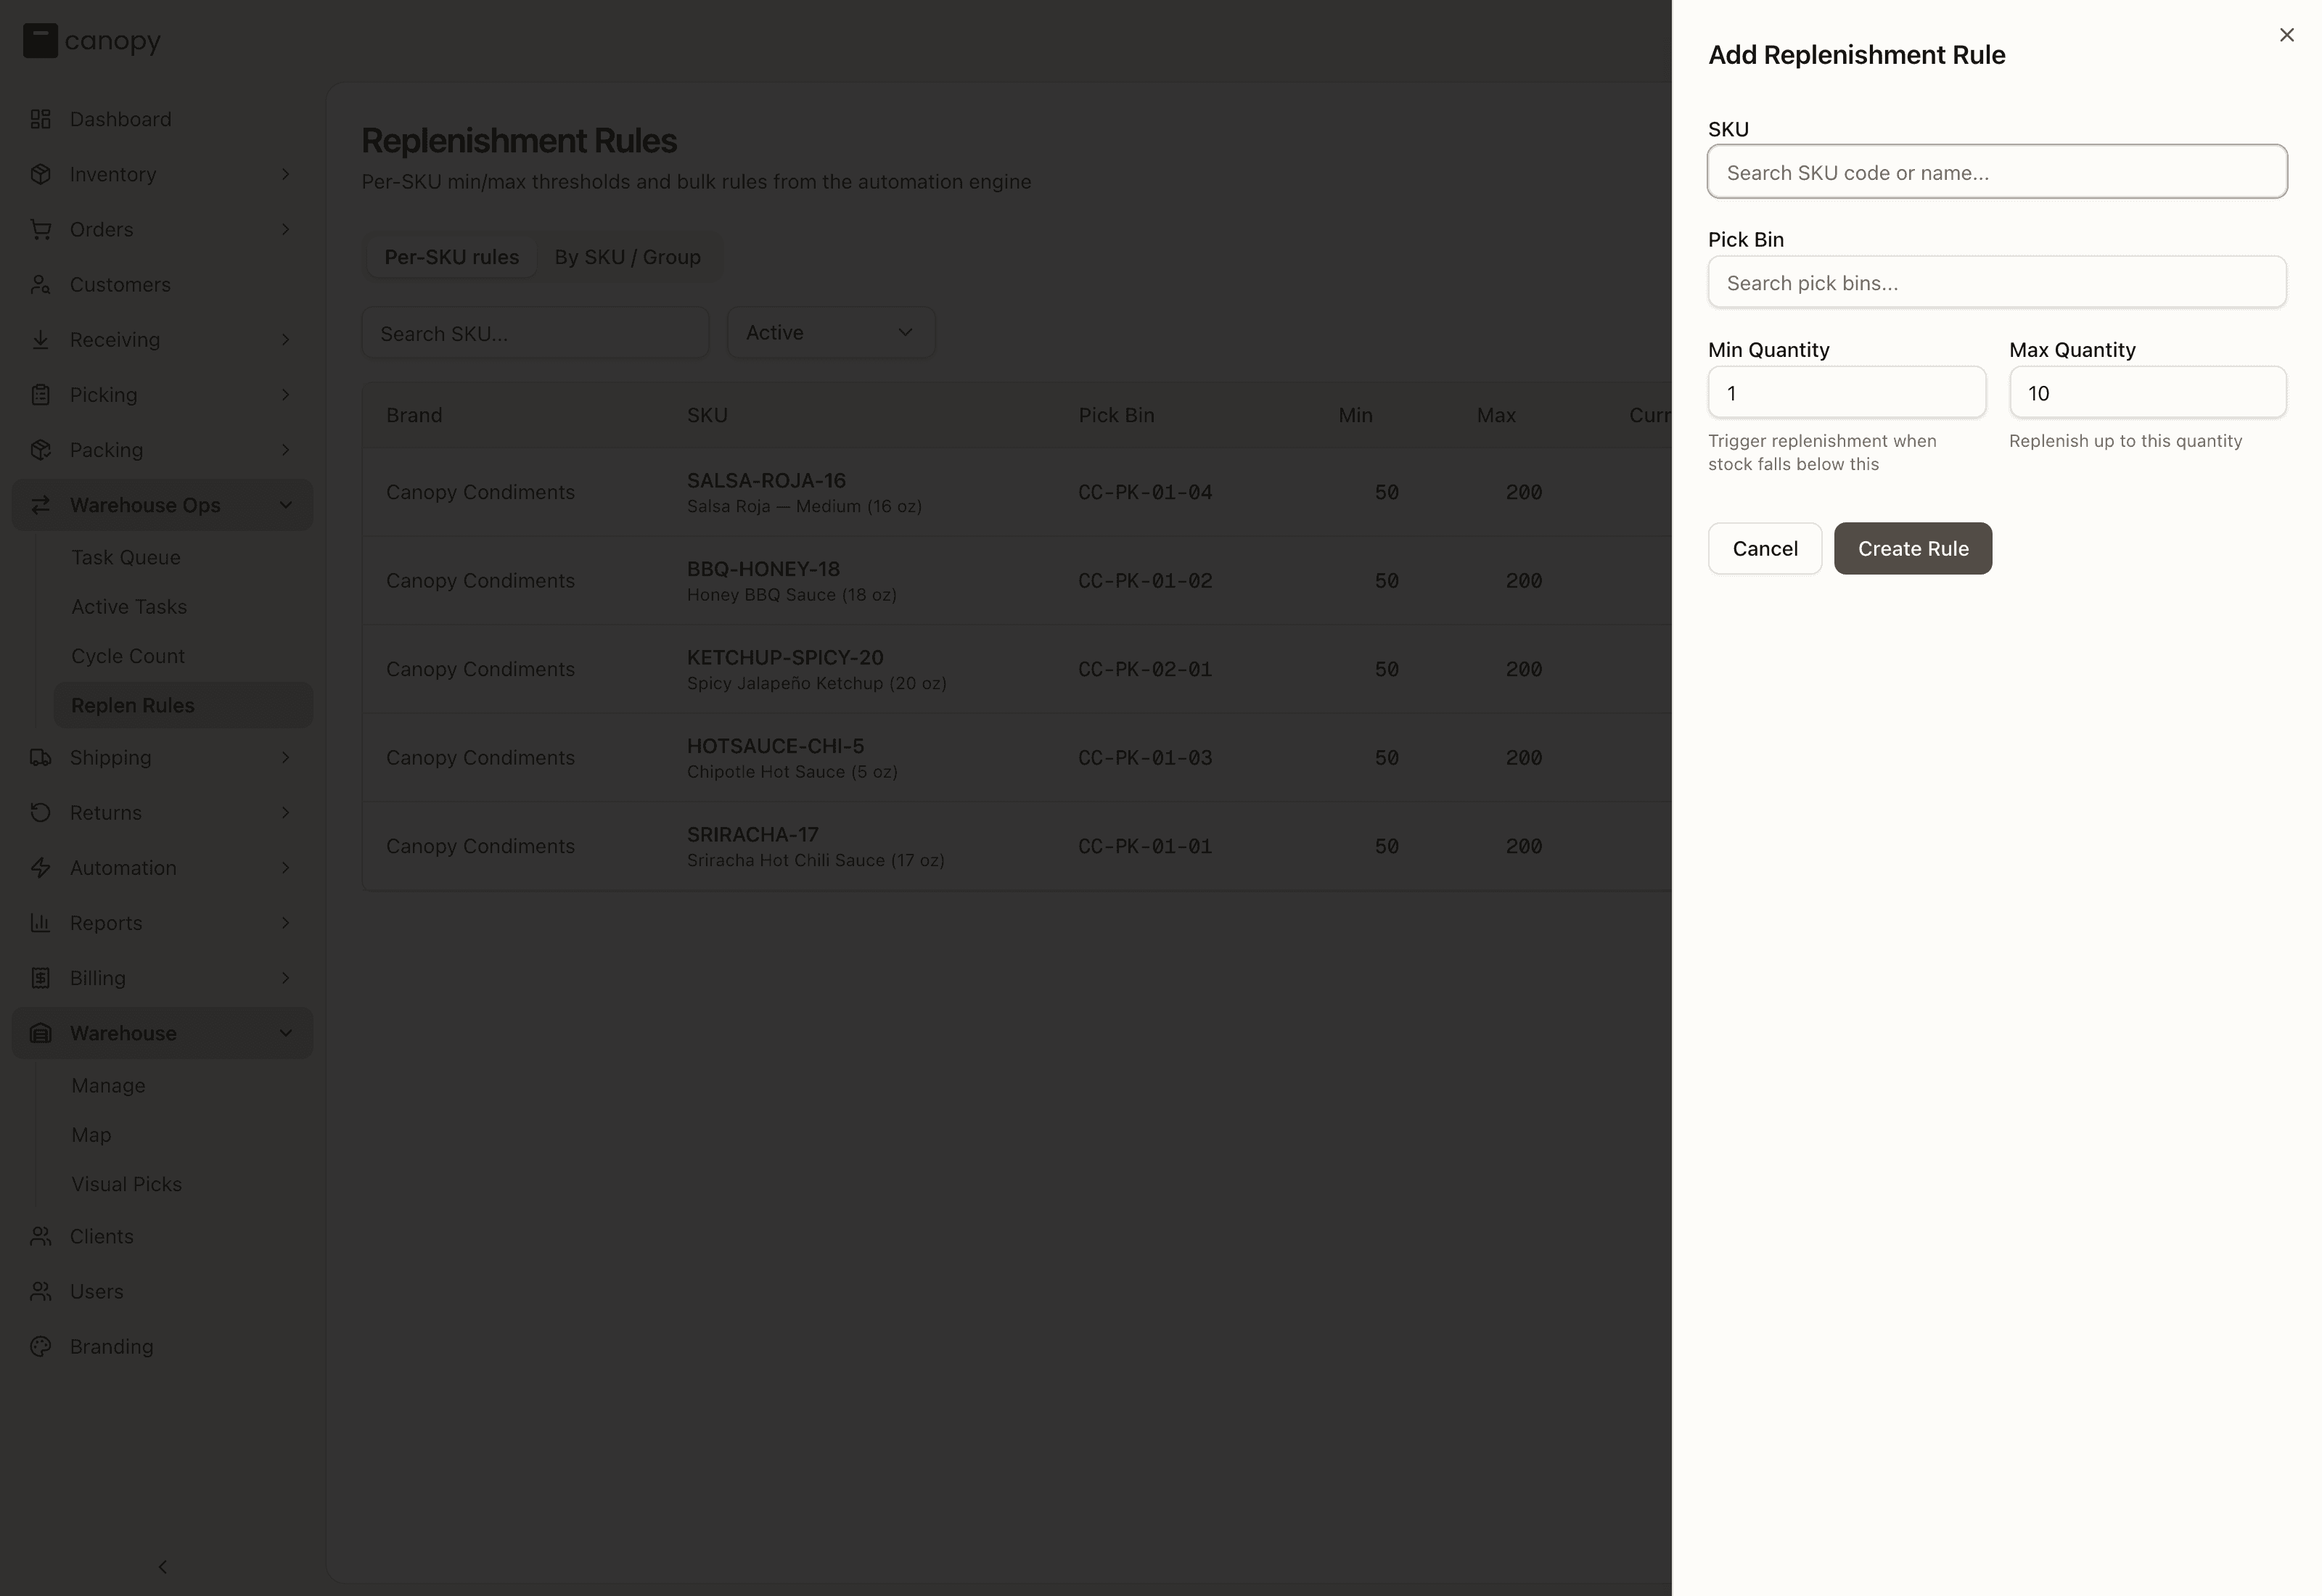Click KETCHUP-SPICY-20 SKU code

(785, 657)
